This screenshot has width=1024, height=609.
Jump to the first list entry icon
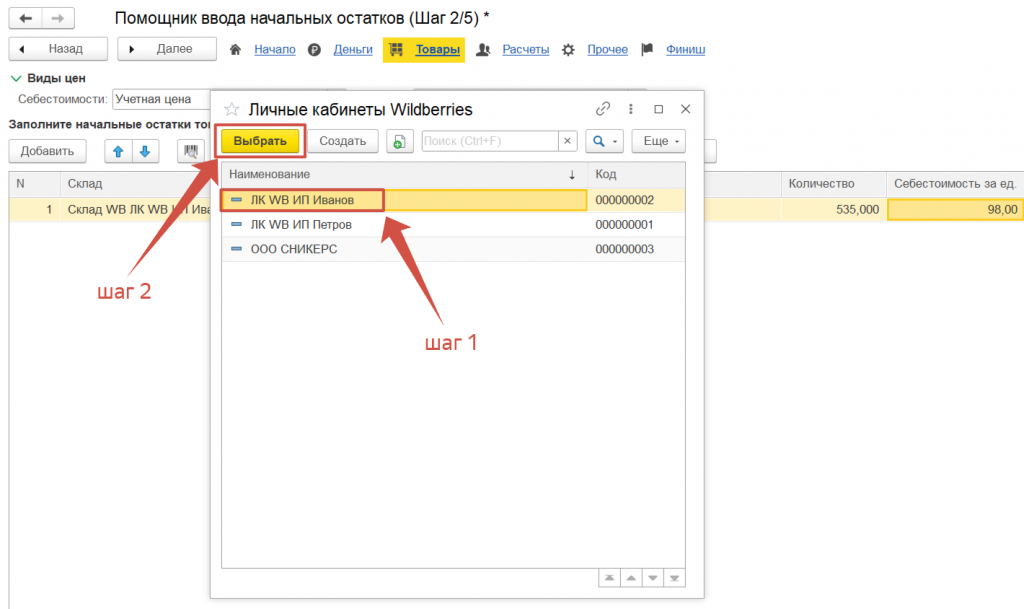[x=608, y=577]
